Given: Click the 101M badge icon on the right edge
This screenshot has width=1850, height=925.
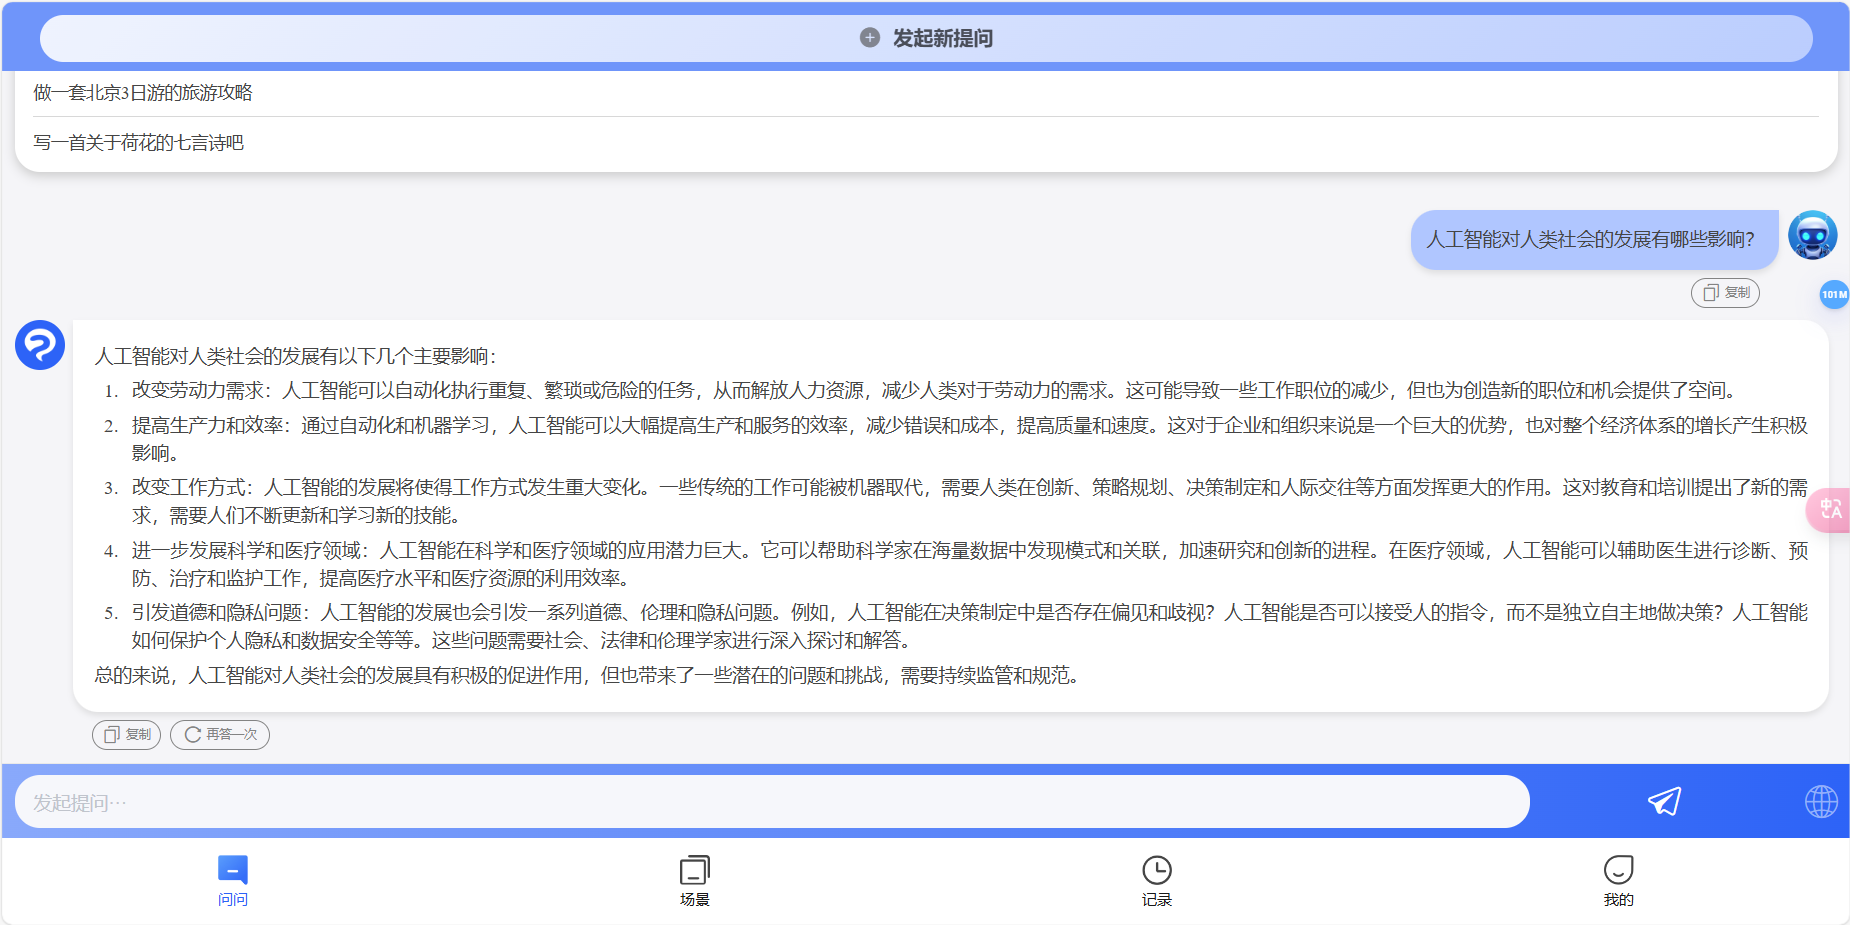Looking at the screenshot, I should pyautogui.click(x=1833, y=295).
